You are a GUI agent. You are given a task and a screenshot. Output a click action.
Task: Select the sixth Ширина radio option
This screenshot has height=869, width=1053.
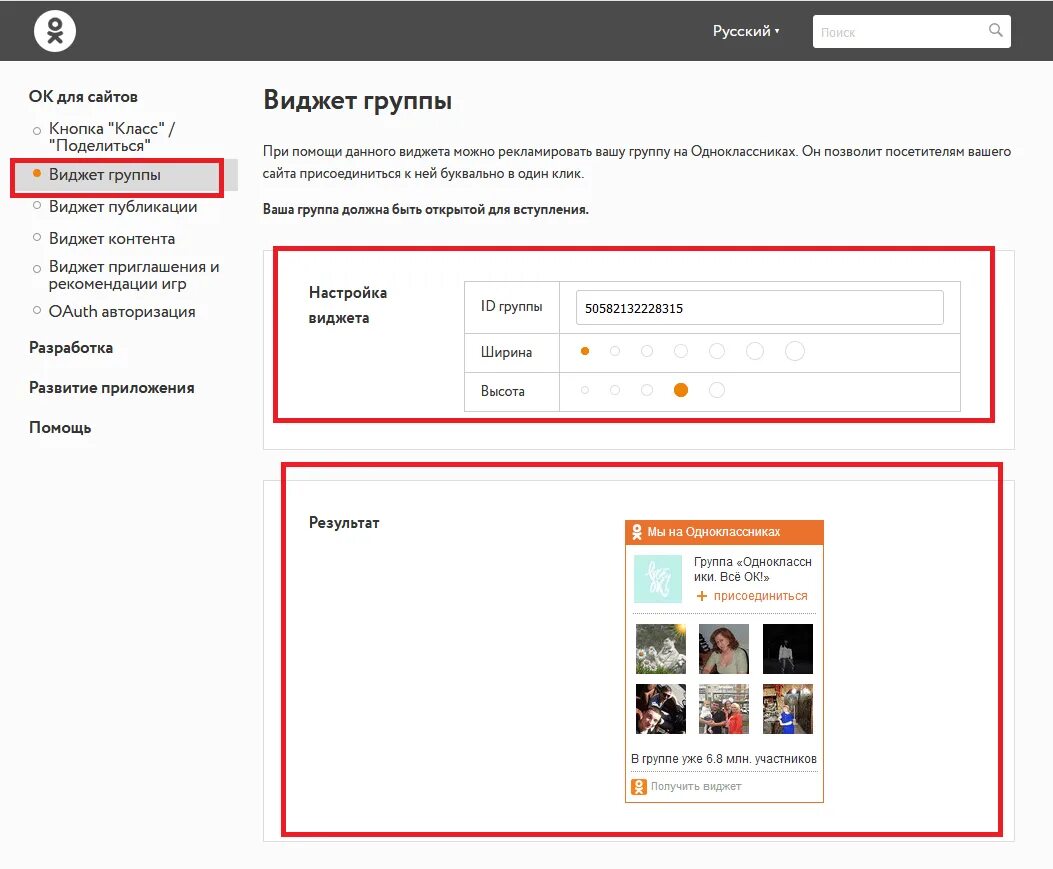point(755,351)
